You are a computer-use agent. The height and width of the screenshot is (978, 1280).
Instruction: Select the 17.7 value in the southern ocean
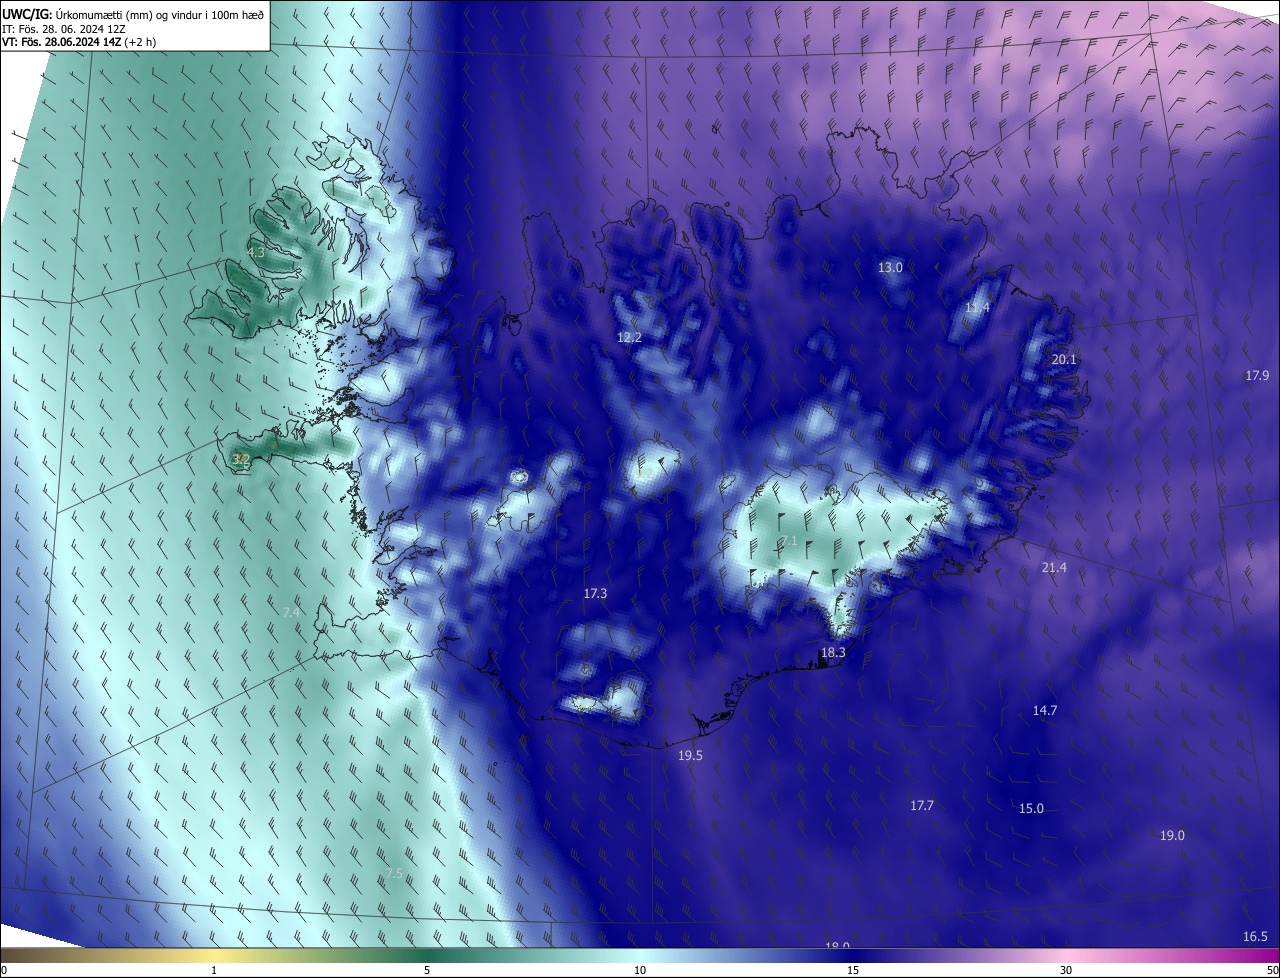pyautogui.click(x=922, y=805)
